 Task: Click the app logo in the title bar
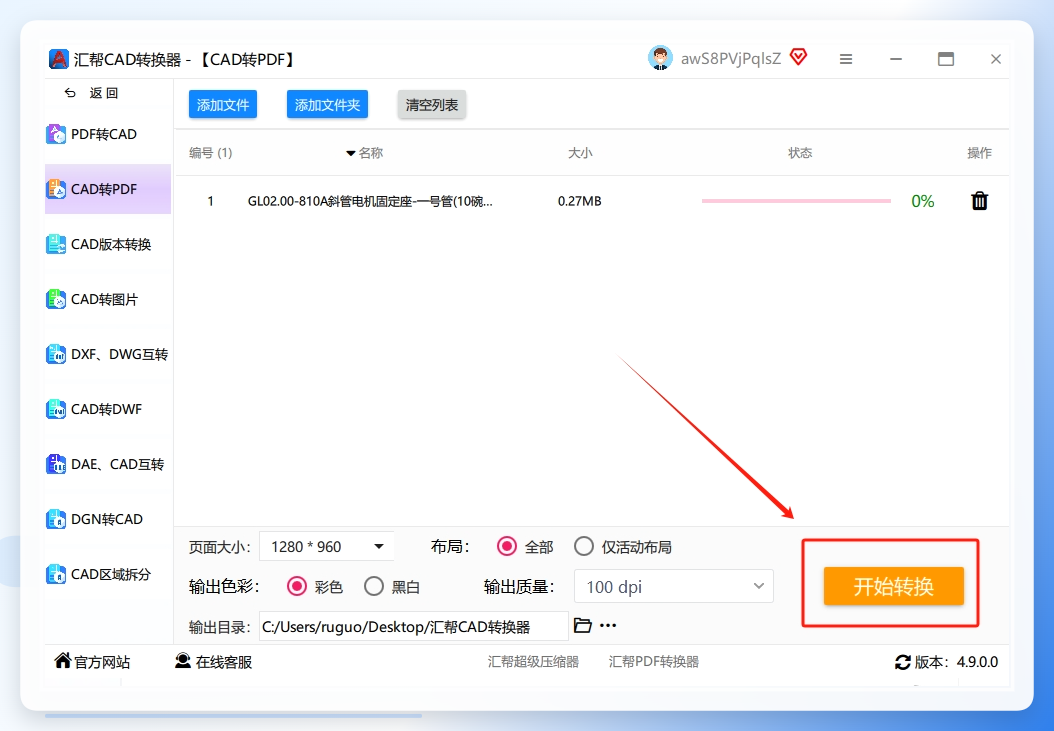click(x=59, y=59)
